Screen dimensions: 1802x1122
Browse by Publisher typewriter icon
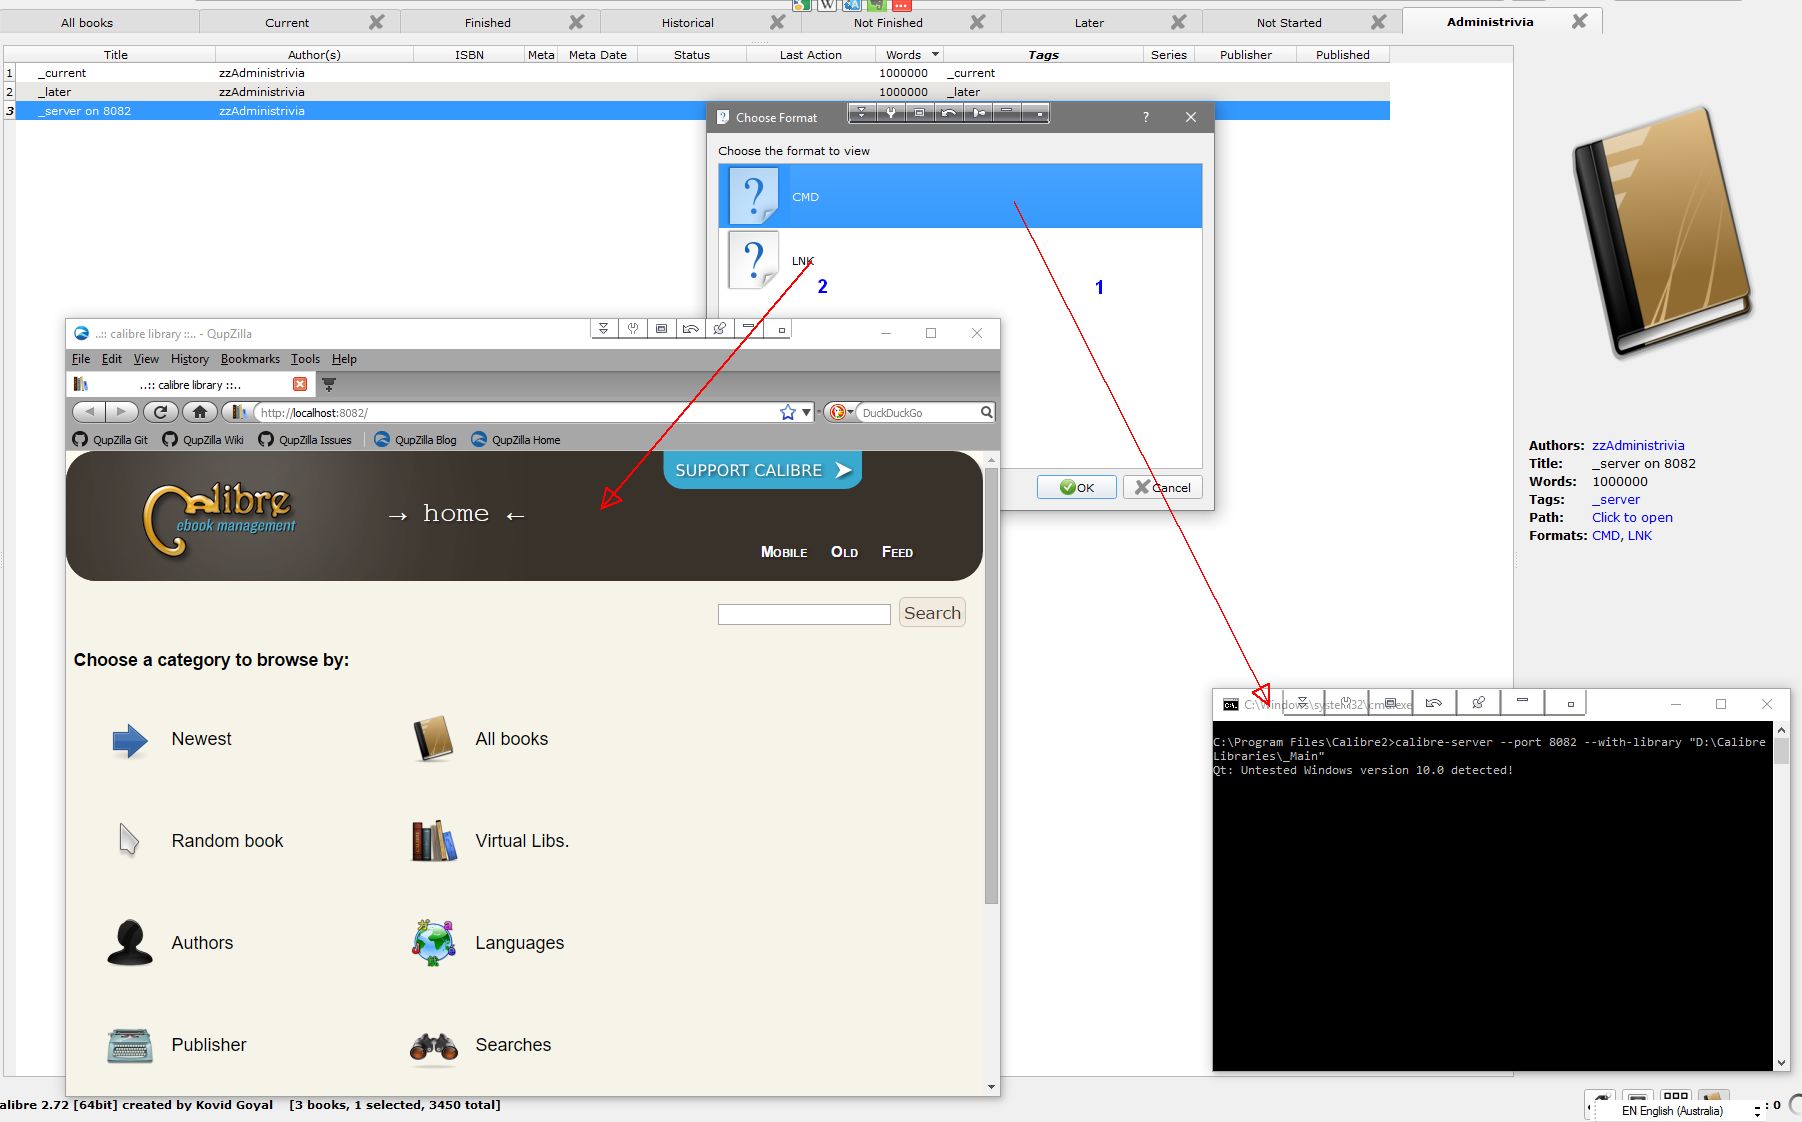[130, 1046]
